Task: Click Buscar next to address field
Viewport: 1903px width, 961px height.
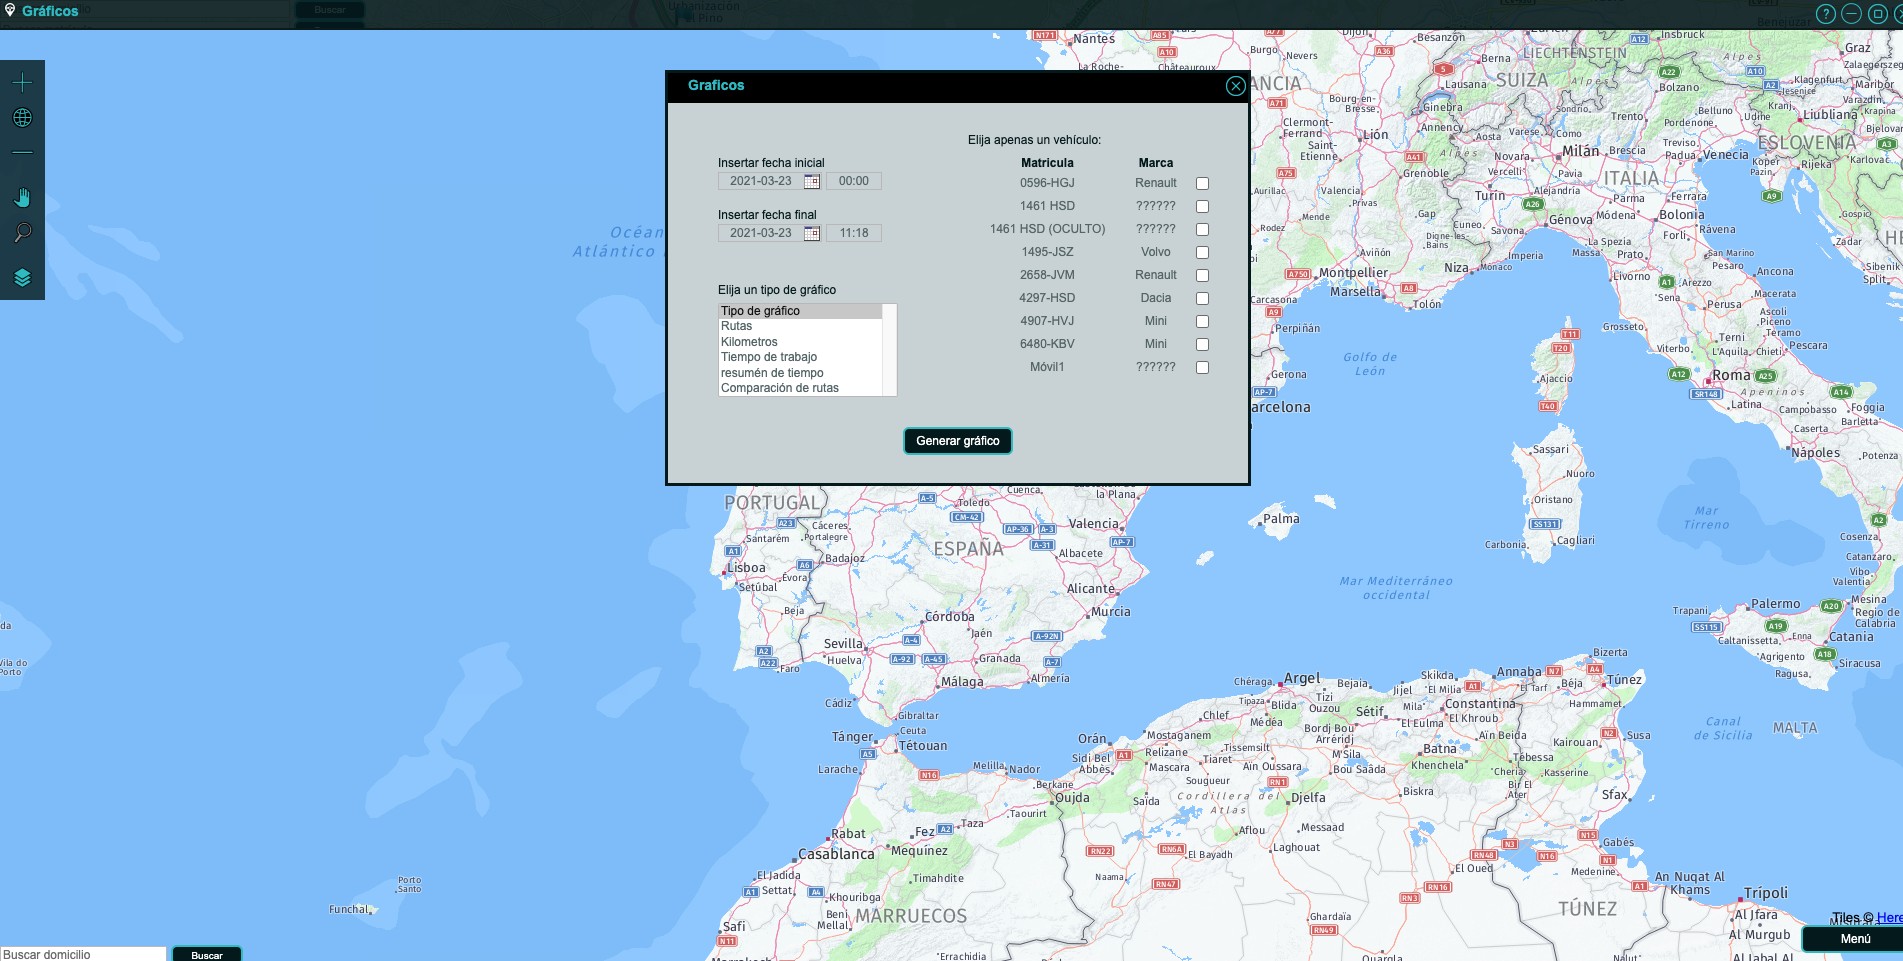Action: 207,955
